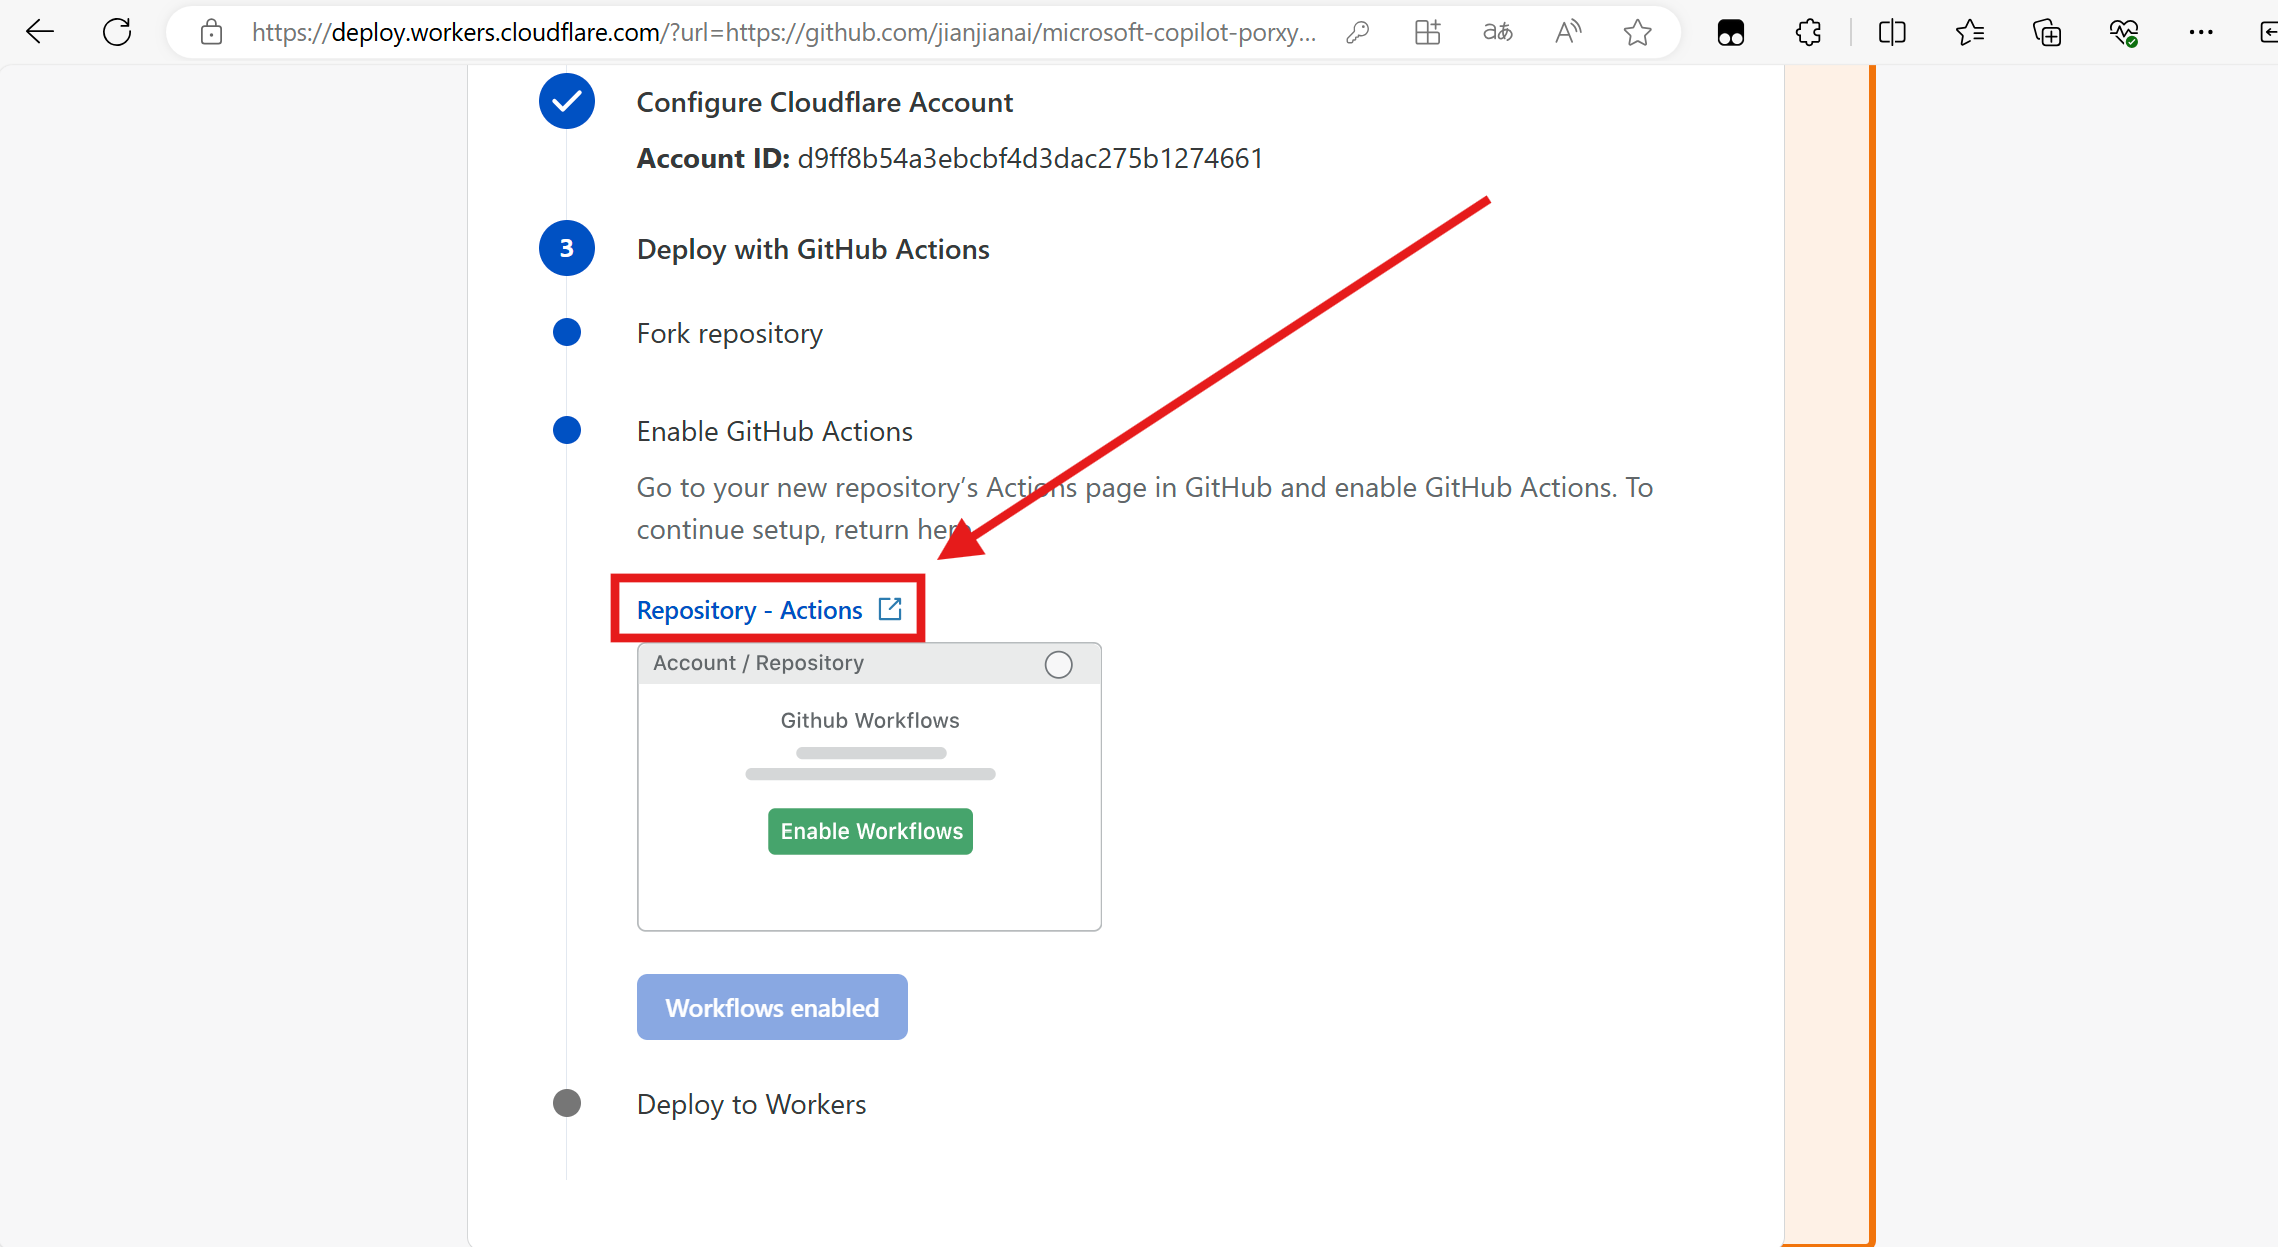This screenshot has height=1247, width=2278.
Task: Open Browser essentials heart icon
Action: click(x=2124, y=33)
